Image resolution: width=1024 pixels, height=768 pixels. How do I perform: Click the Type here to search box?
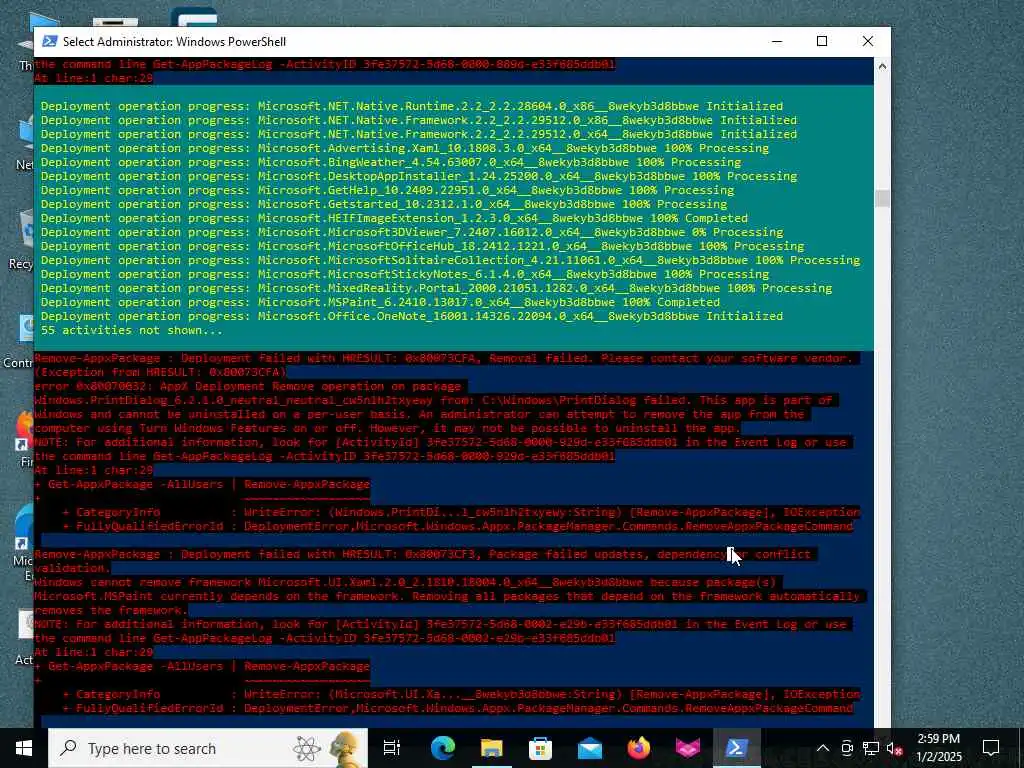click(x=208, y=748)
